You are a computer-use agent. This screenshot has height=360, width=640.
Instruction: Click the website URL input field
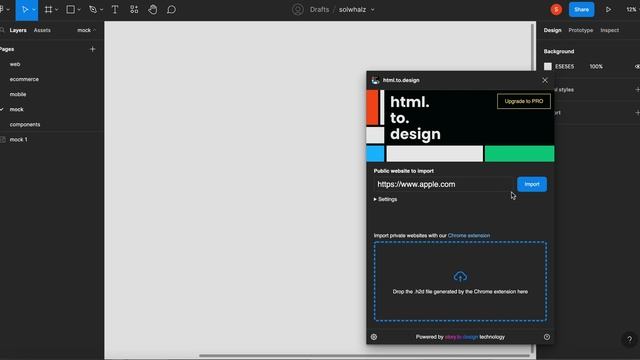click(443, 184)
